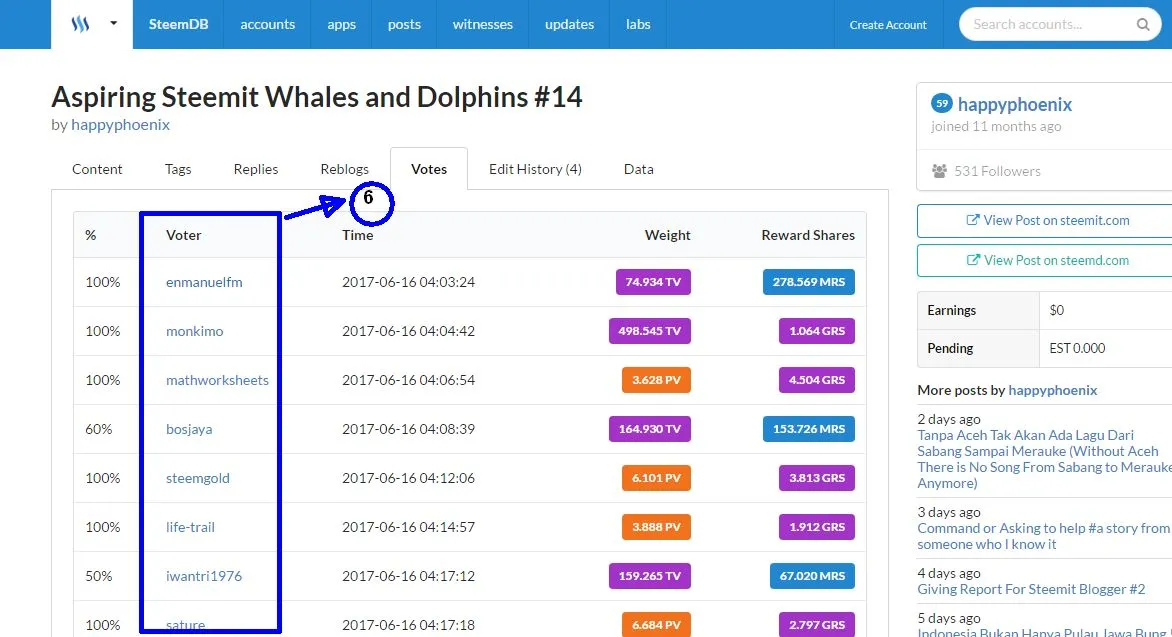Image resolution: width=1172 pixels, height=637 pixels.
Task: Open the witnesses menu item
Action: 483,24
